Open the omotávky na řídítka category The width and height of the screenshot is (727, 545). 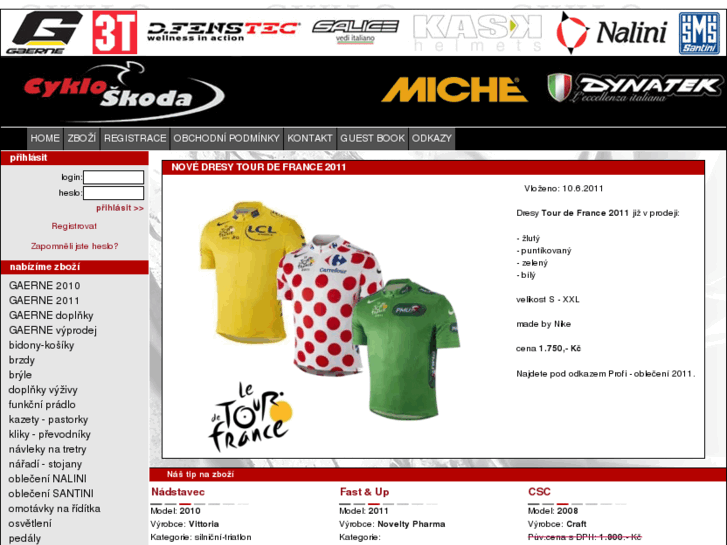tap(54, 508)
